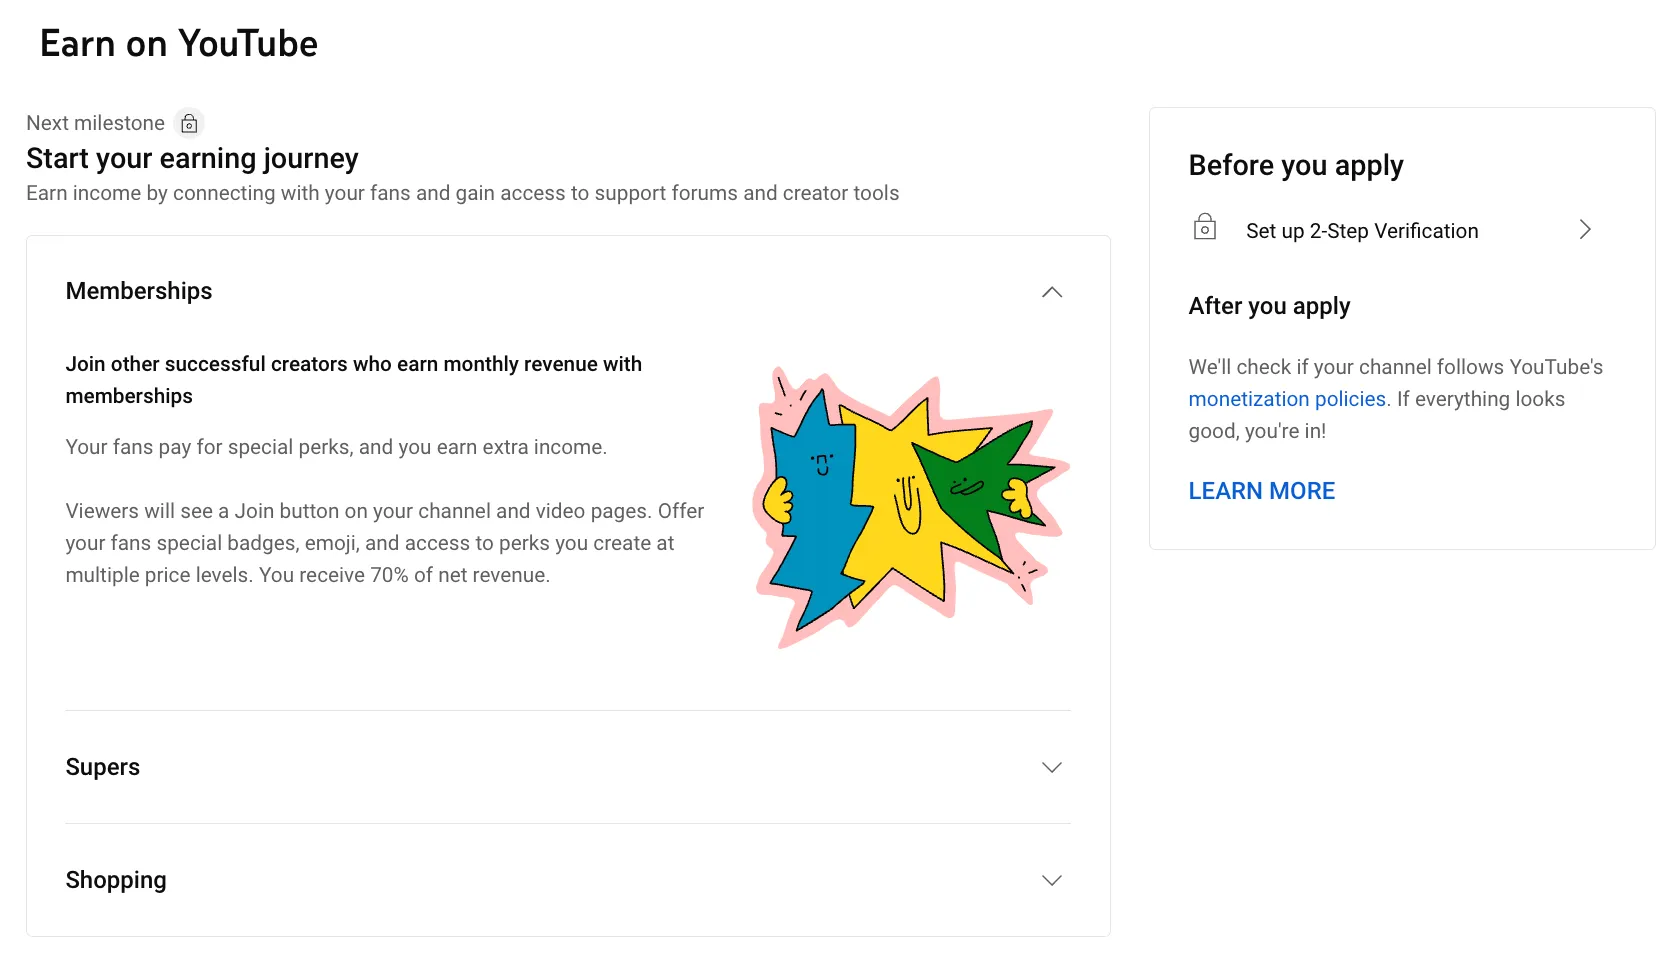Viewport: 1678px width, 956px height.
Task: Click the After you apply heading
Action: point(1269,306)
